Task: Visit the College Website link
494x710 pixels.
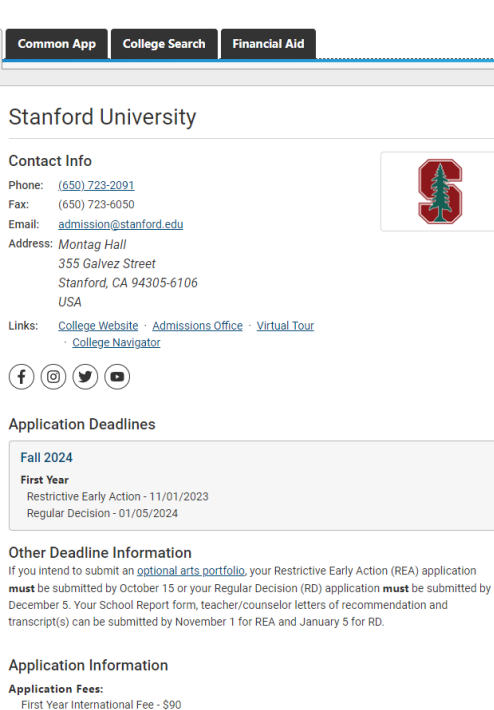Action: (98, 326)
